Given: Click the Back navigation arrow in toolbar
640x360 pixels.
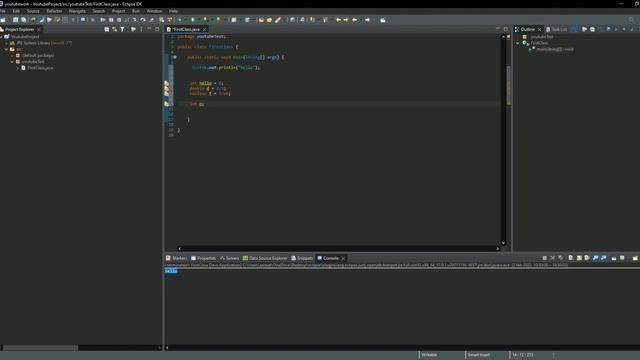Looking at the screenshot, I should [354, 20].
